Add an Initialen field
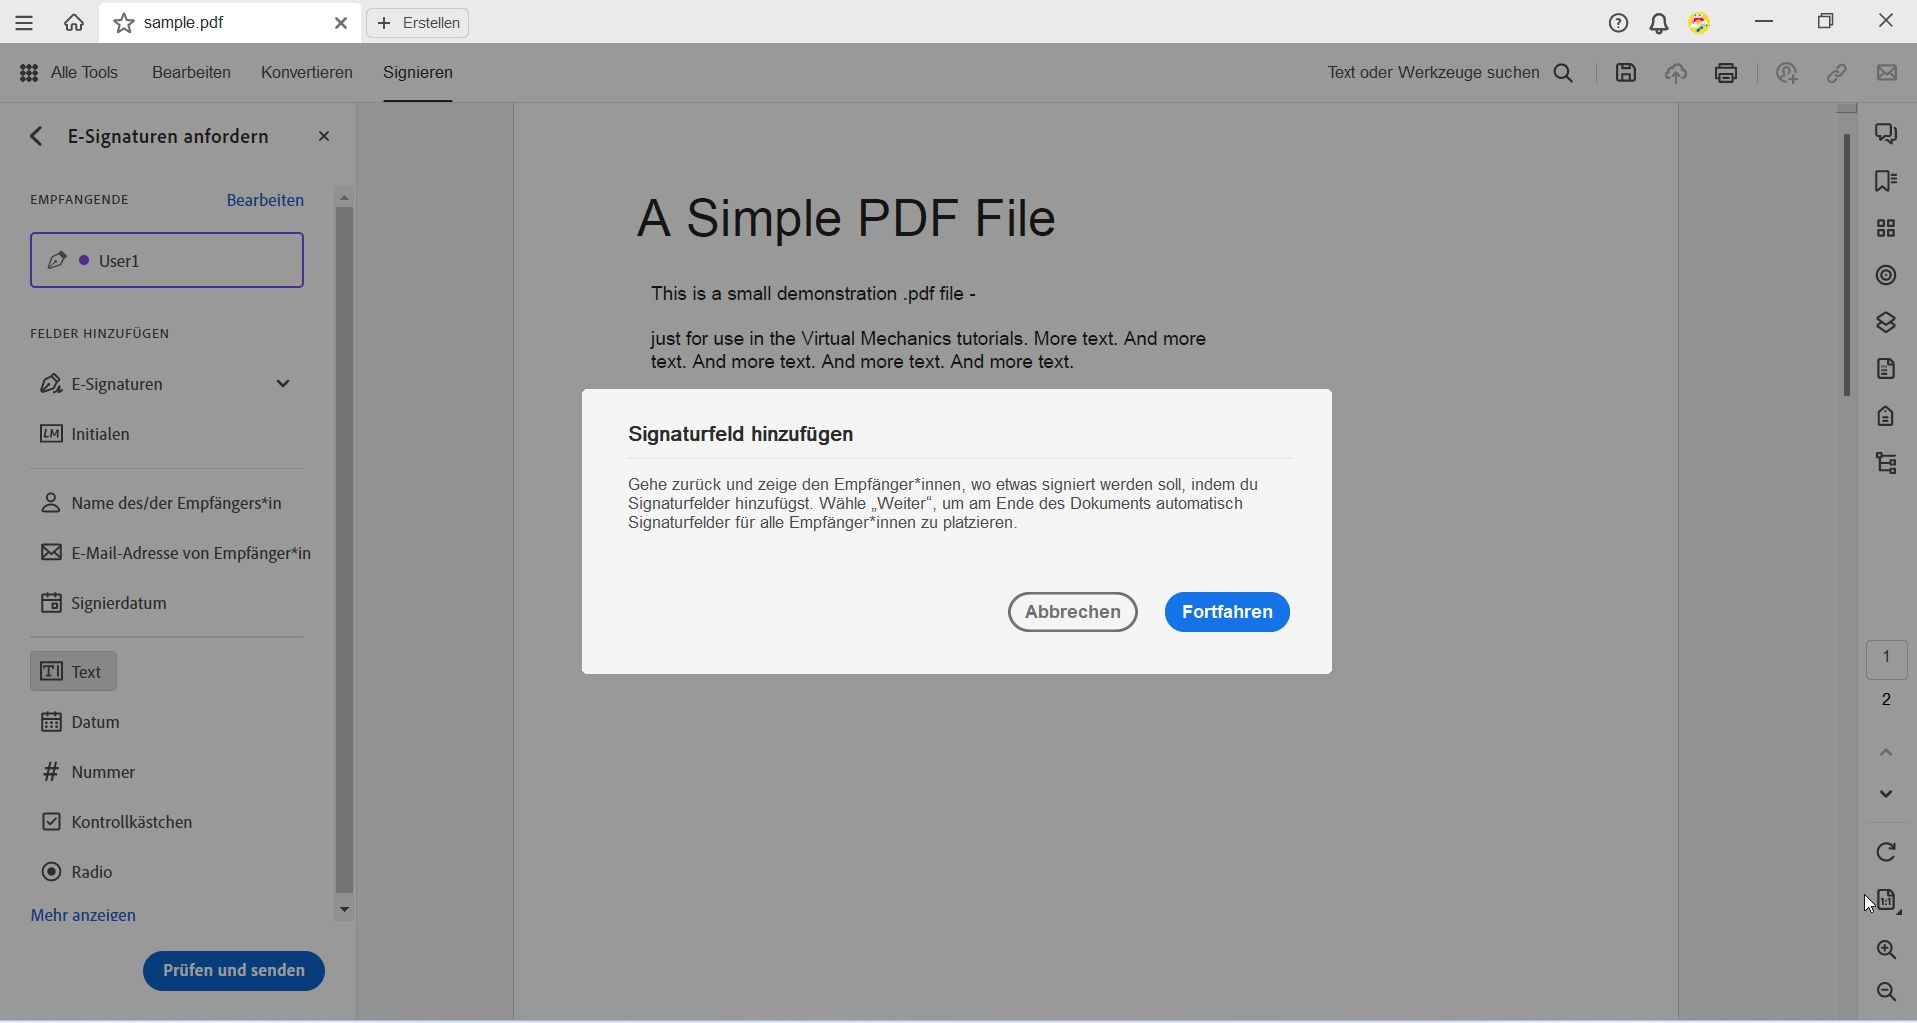Screen dimensions: 1917x1023 click(x=85, y=434)
